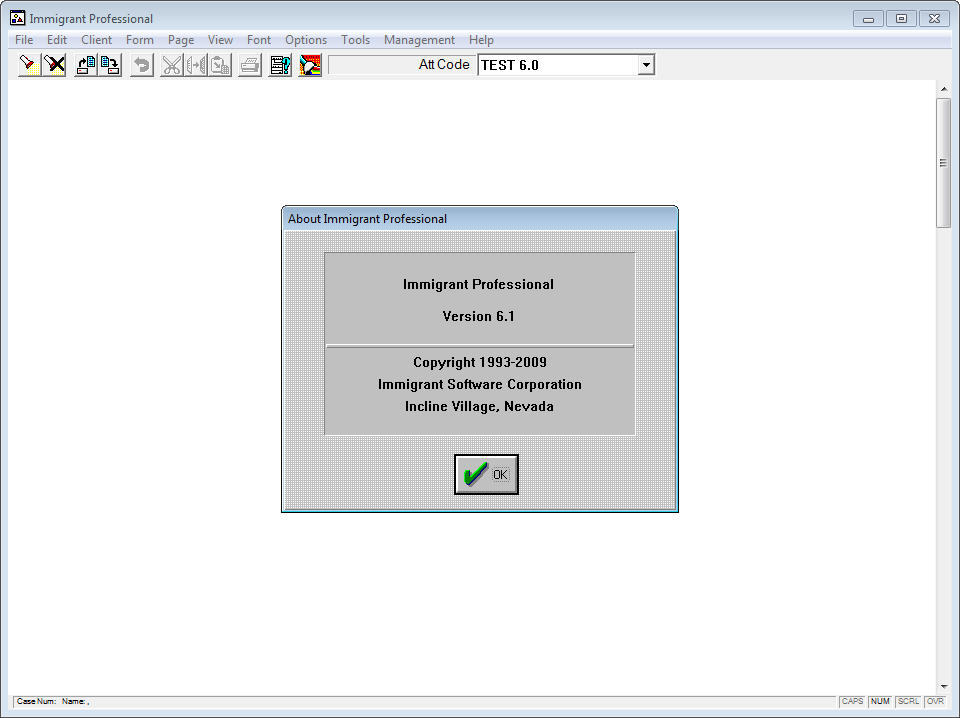Click the save-to-file toolbar icon with down arrow
Image resolution: width=960 pixels, height=718 pixels.
(110, 65)
